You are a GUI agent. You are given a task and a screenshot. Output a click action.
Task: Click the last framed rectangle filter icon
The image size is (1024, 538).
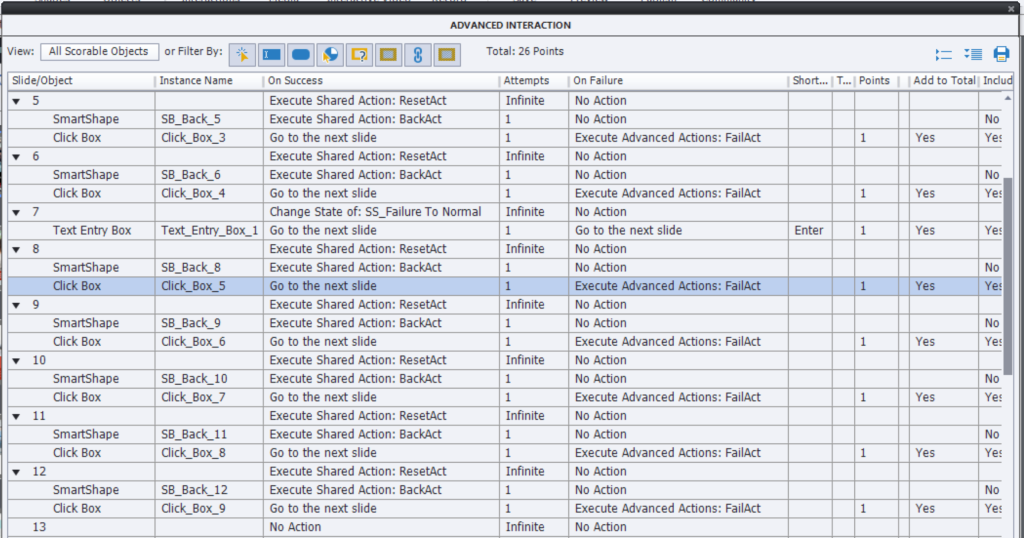(448, 54)
